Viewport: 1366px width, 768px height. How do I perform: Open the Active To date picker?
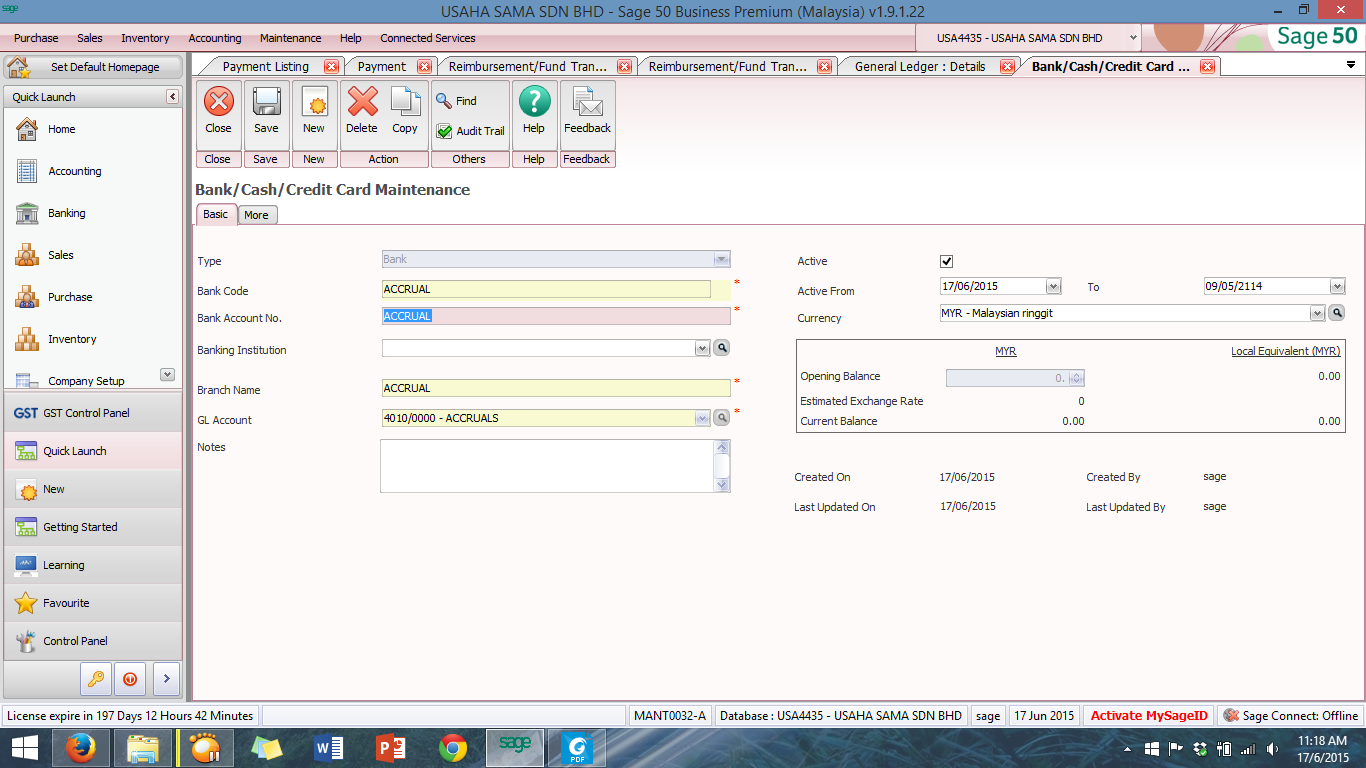pyautogui.click(x=1337, y=286)
